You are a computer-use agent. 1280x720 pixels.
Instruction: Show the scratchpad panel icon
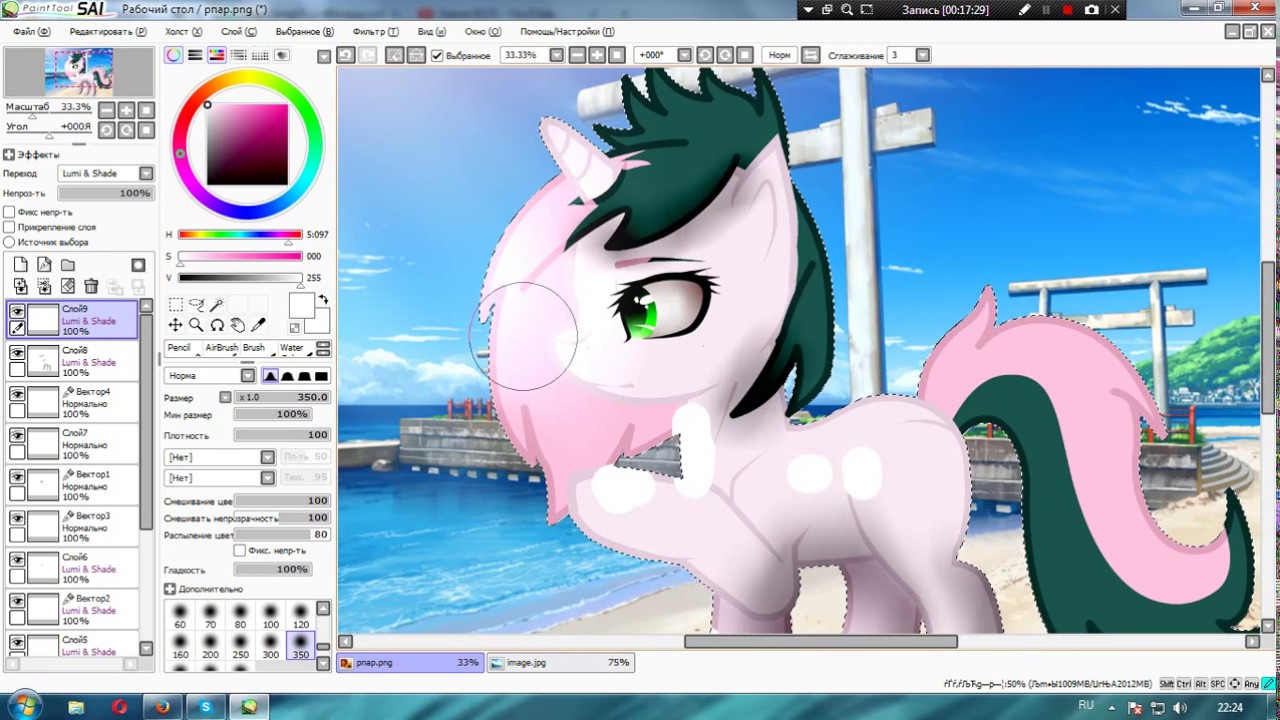282,55
